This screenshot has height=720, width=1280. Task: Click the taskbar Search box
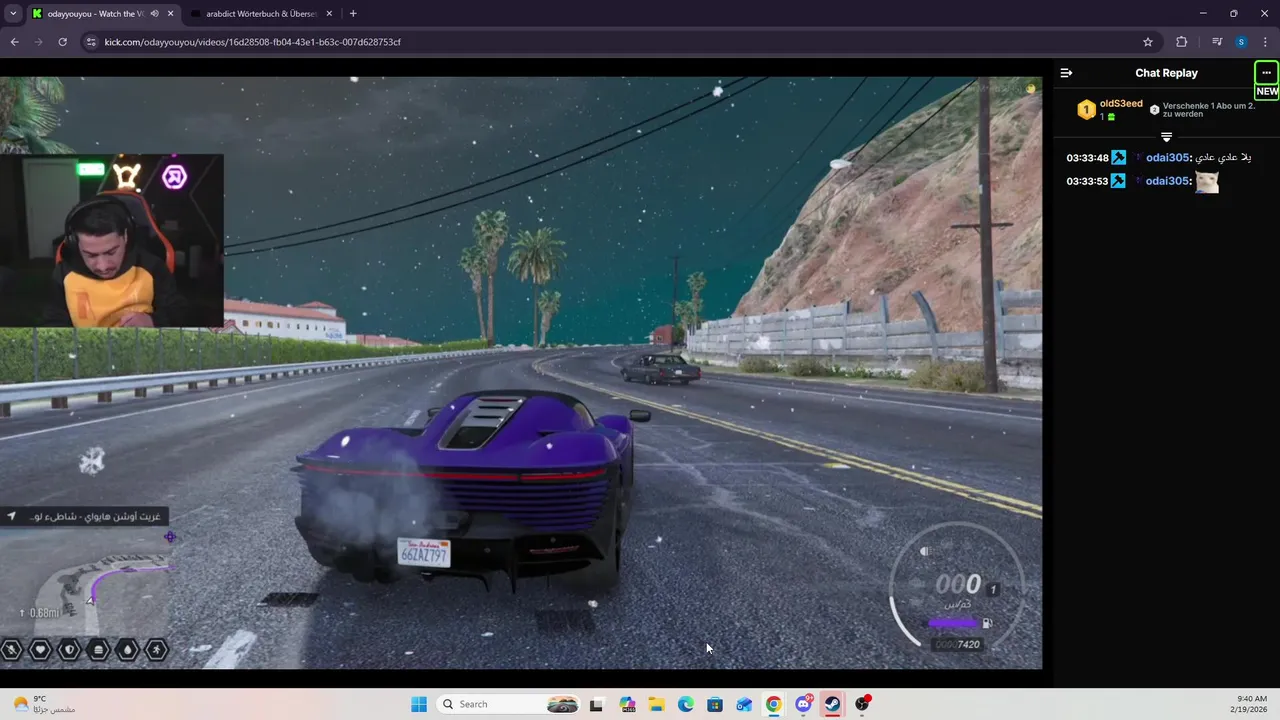click(x=510, y=704)
